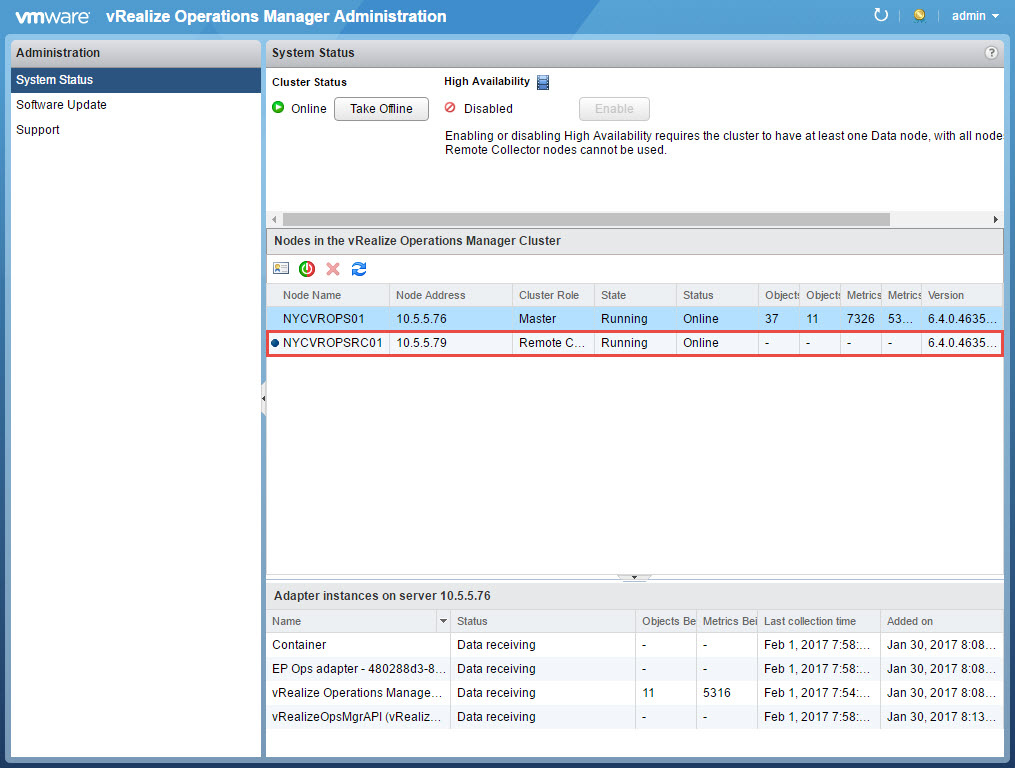Viewport: 1015px width, 768px height.
Task: Sort by the State column header
Action: click(635, 295)
